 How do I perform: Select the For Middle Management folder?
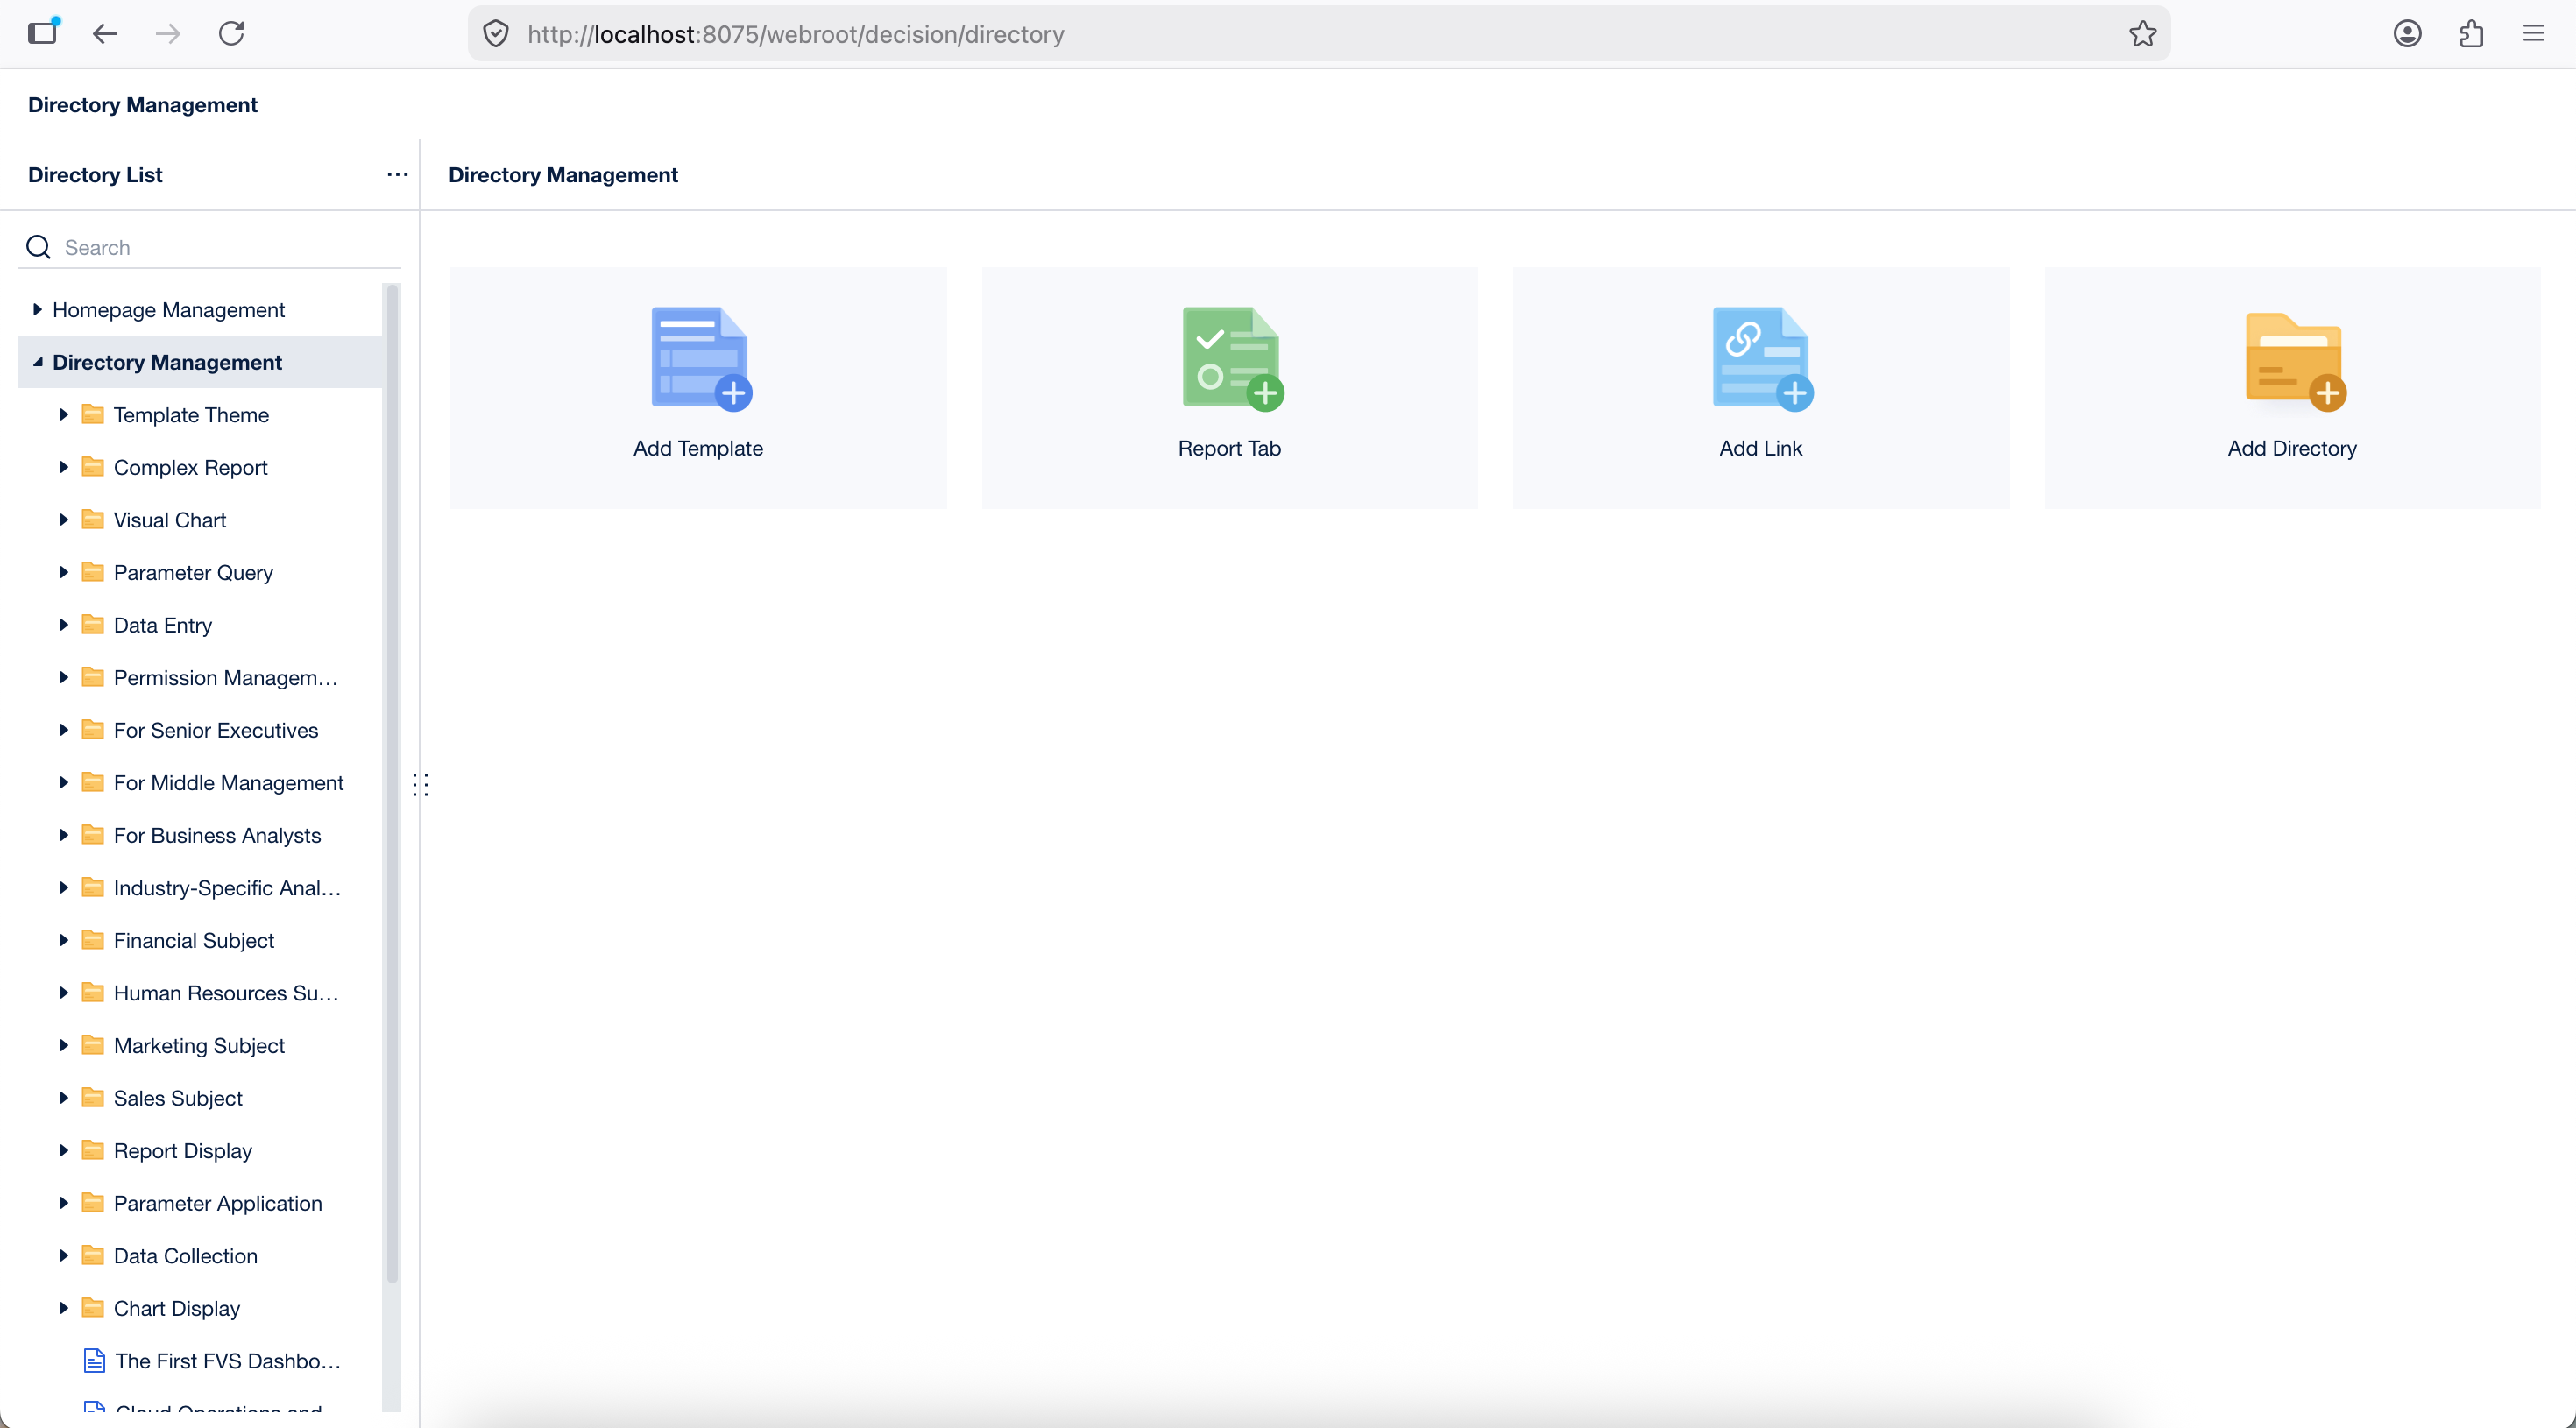pos(200,783)
